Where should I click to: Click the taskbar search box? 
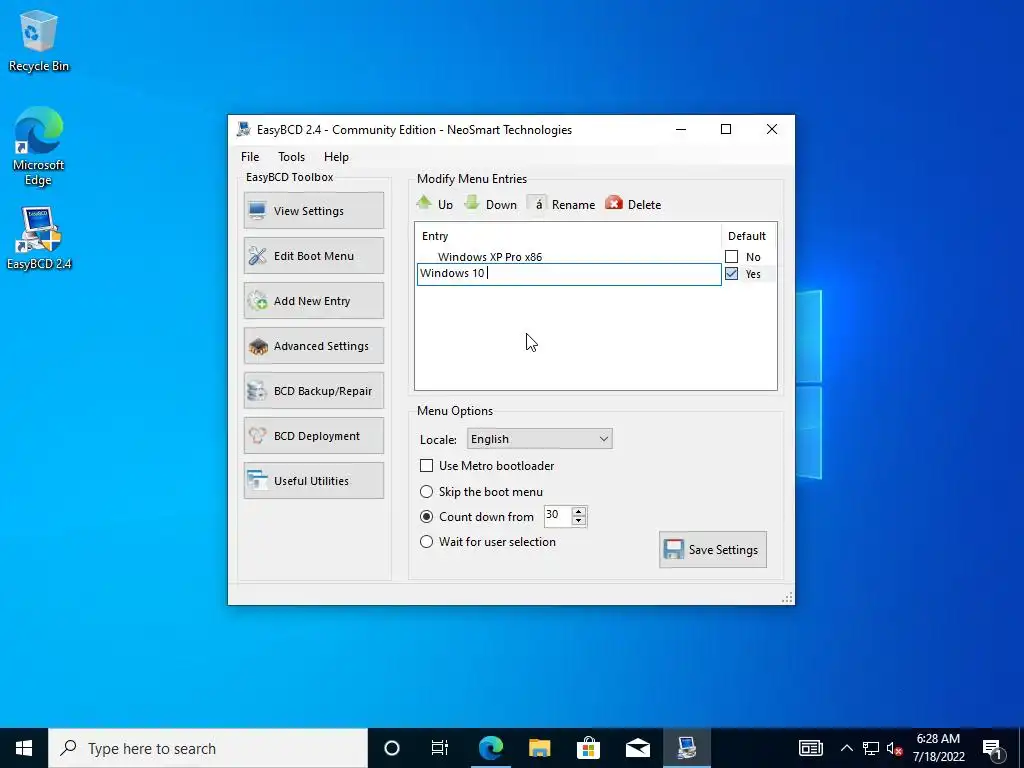click(208, 748)
